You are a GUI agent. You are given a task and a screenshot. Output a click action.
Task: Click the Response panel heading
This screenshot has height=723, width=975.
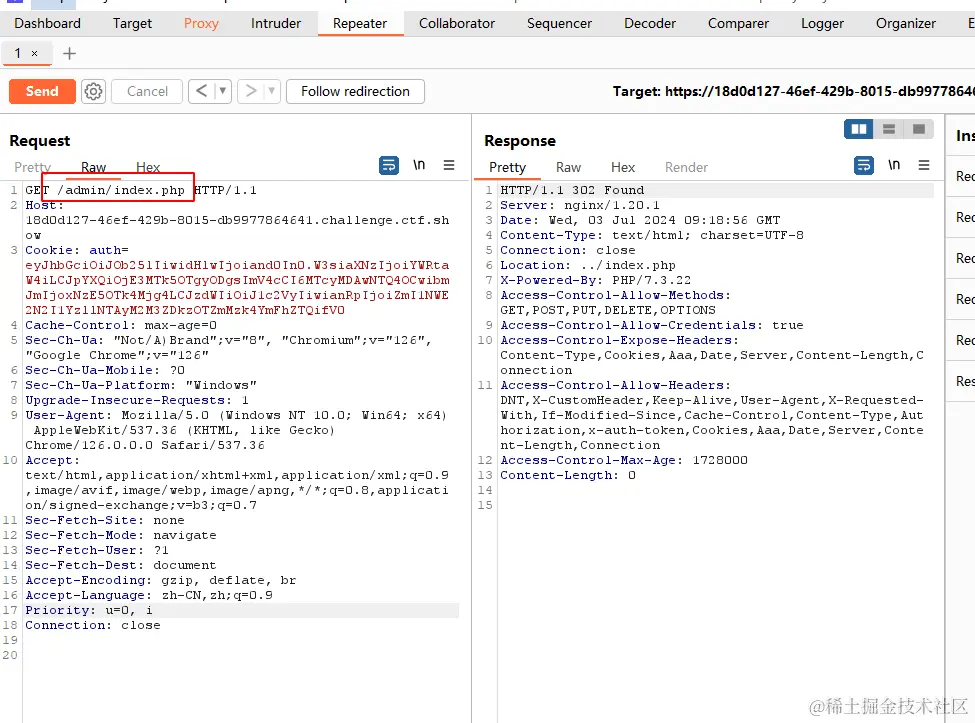(x=520, y=141)
